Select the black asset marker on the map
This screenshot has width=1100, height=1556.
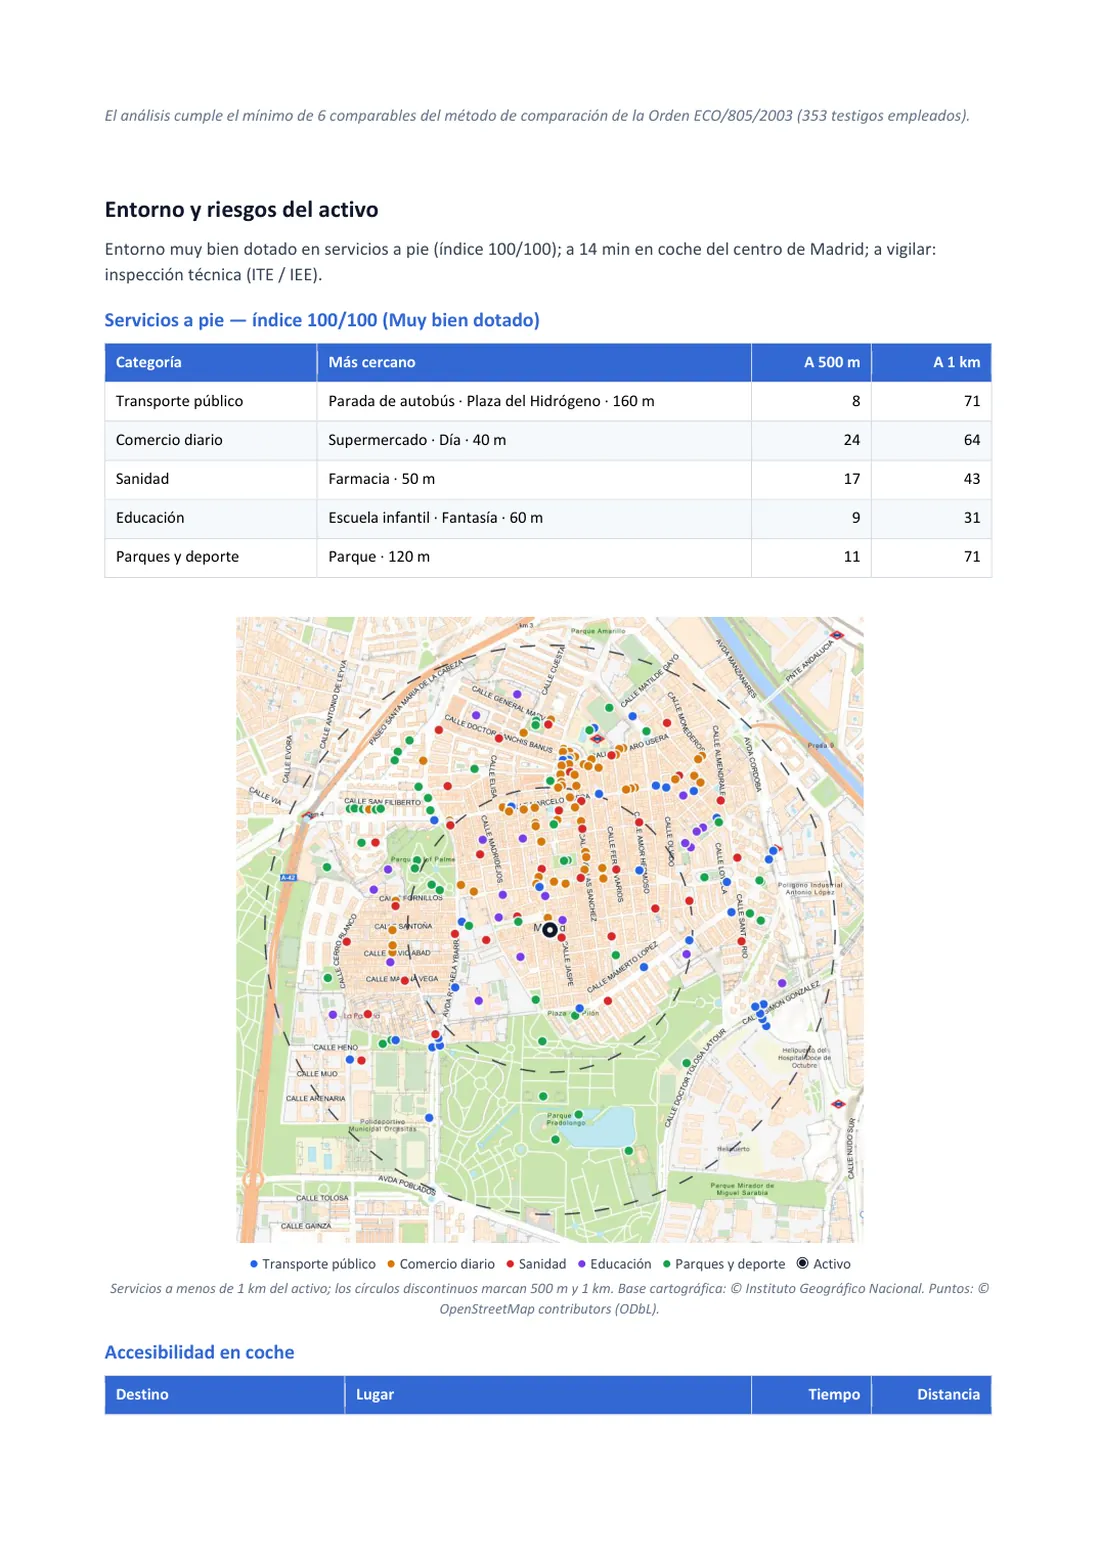pyautogui.click(x=549, y=930)
